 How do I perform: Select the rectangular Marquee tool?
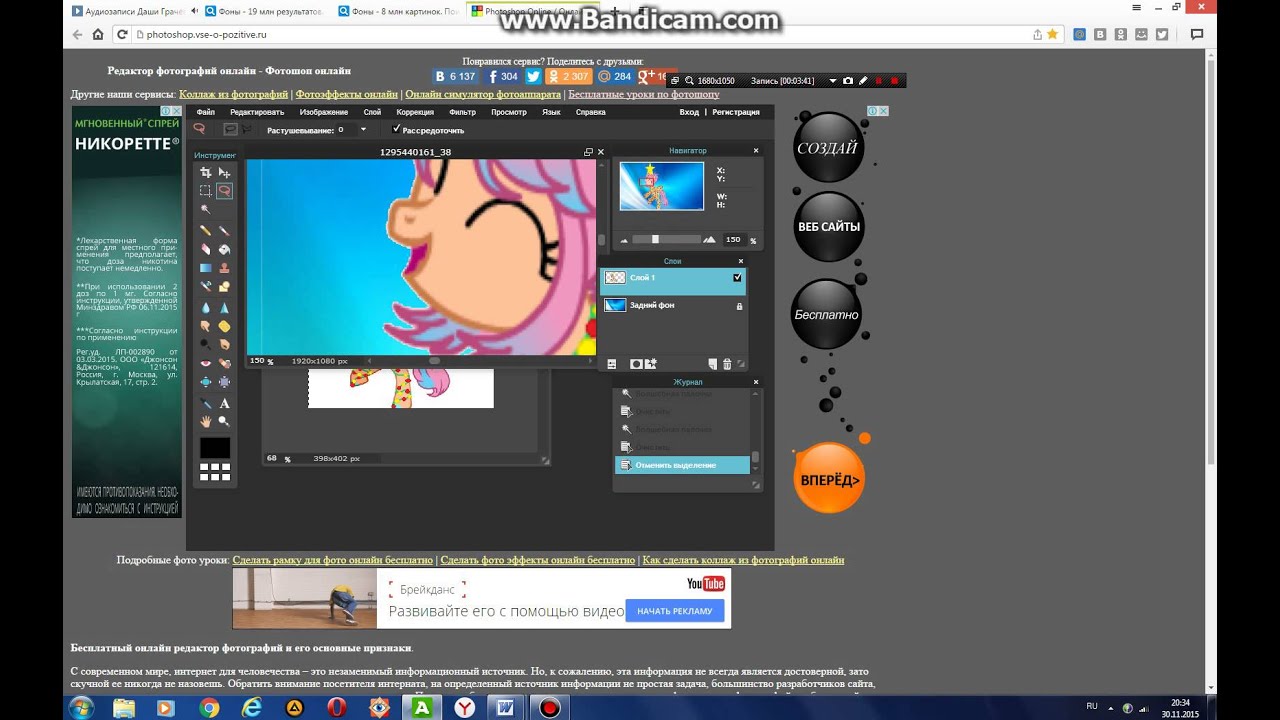[206, 191]
